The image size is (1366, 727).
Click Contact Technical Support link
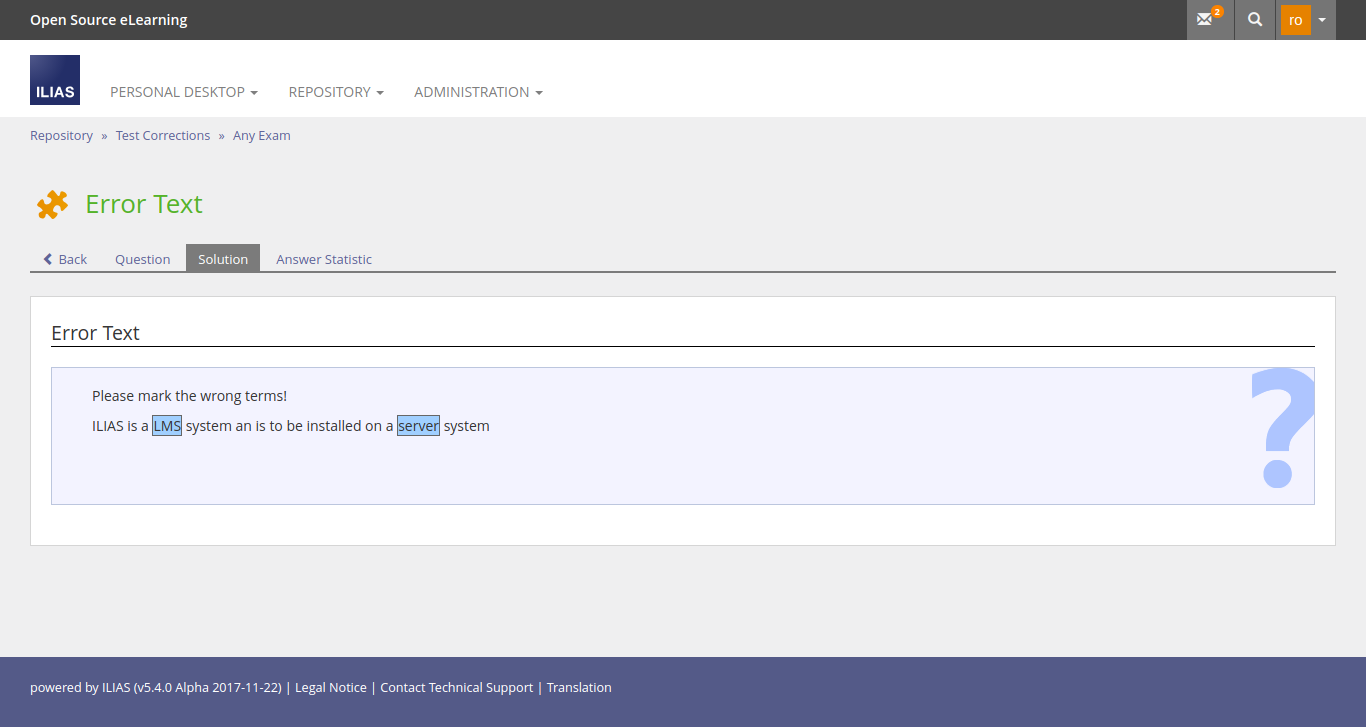click(x=456, y=688)
